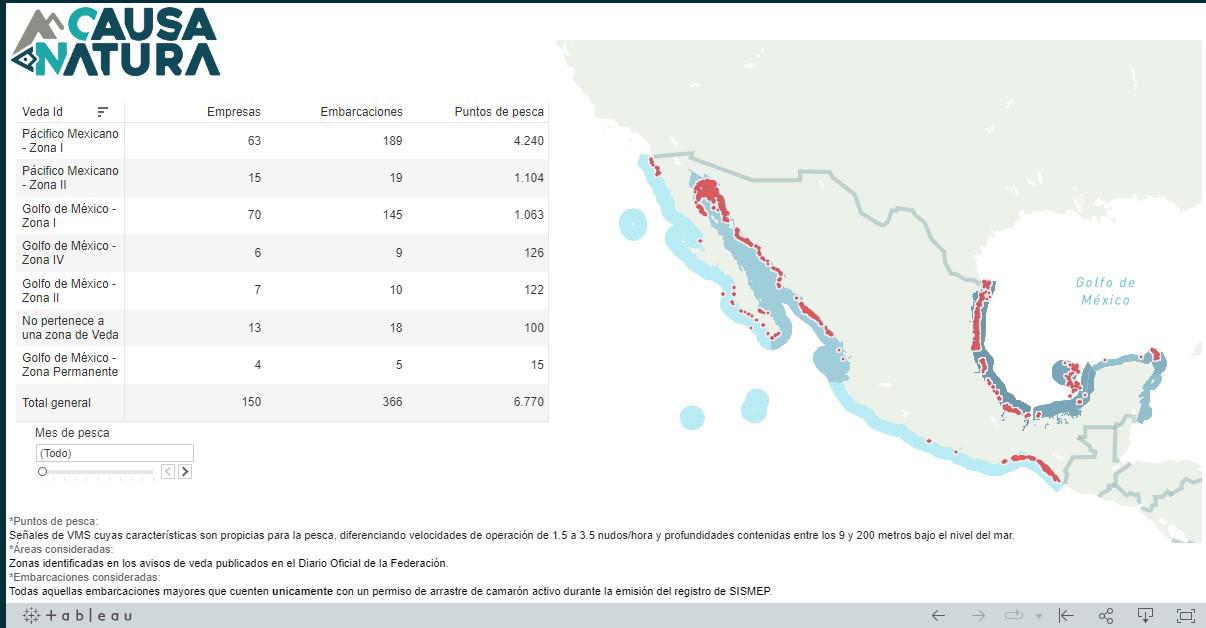Click the 6.770 total puntos value
The width and height of the screenshot is (1206, 628).
coord(527,403)
